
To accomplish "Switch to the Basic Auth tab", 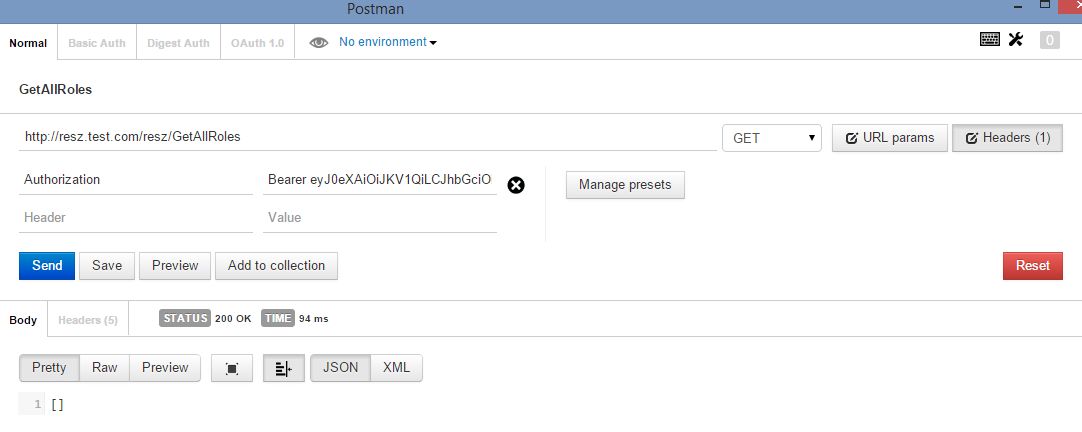I will point(97,43).
